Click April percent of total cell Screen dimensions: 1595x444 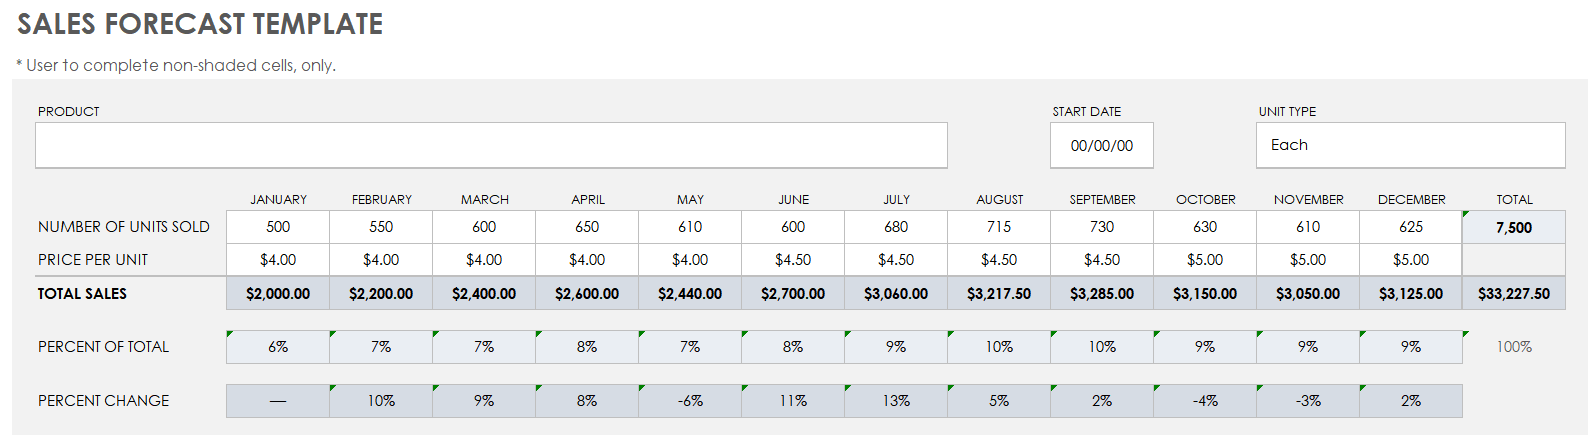[x=587, y=347]
